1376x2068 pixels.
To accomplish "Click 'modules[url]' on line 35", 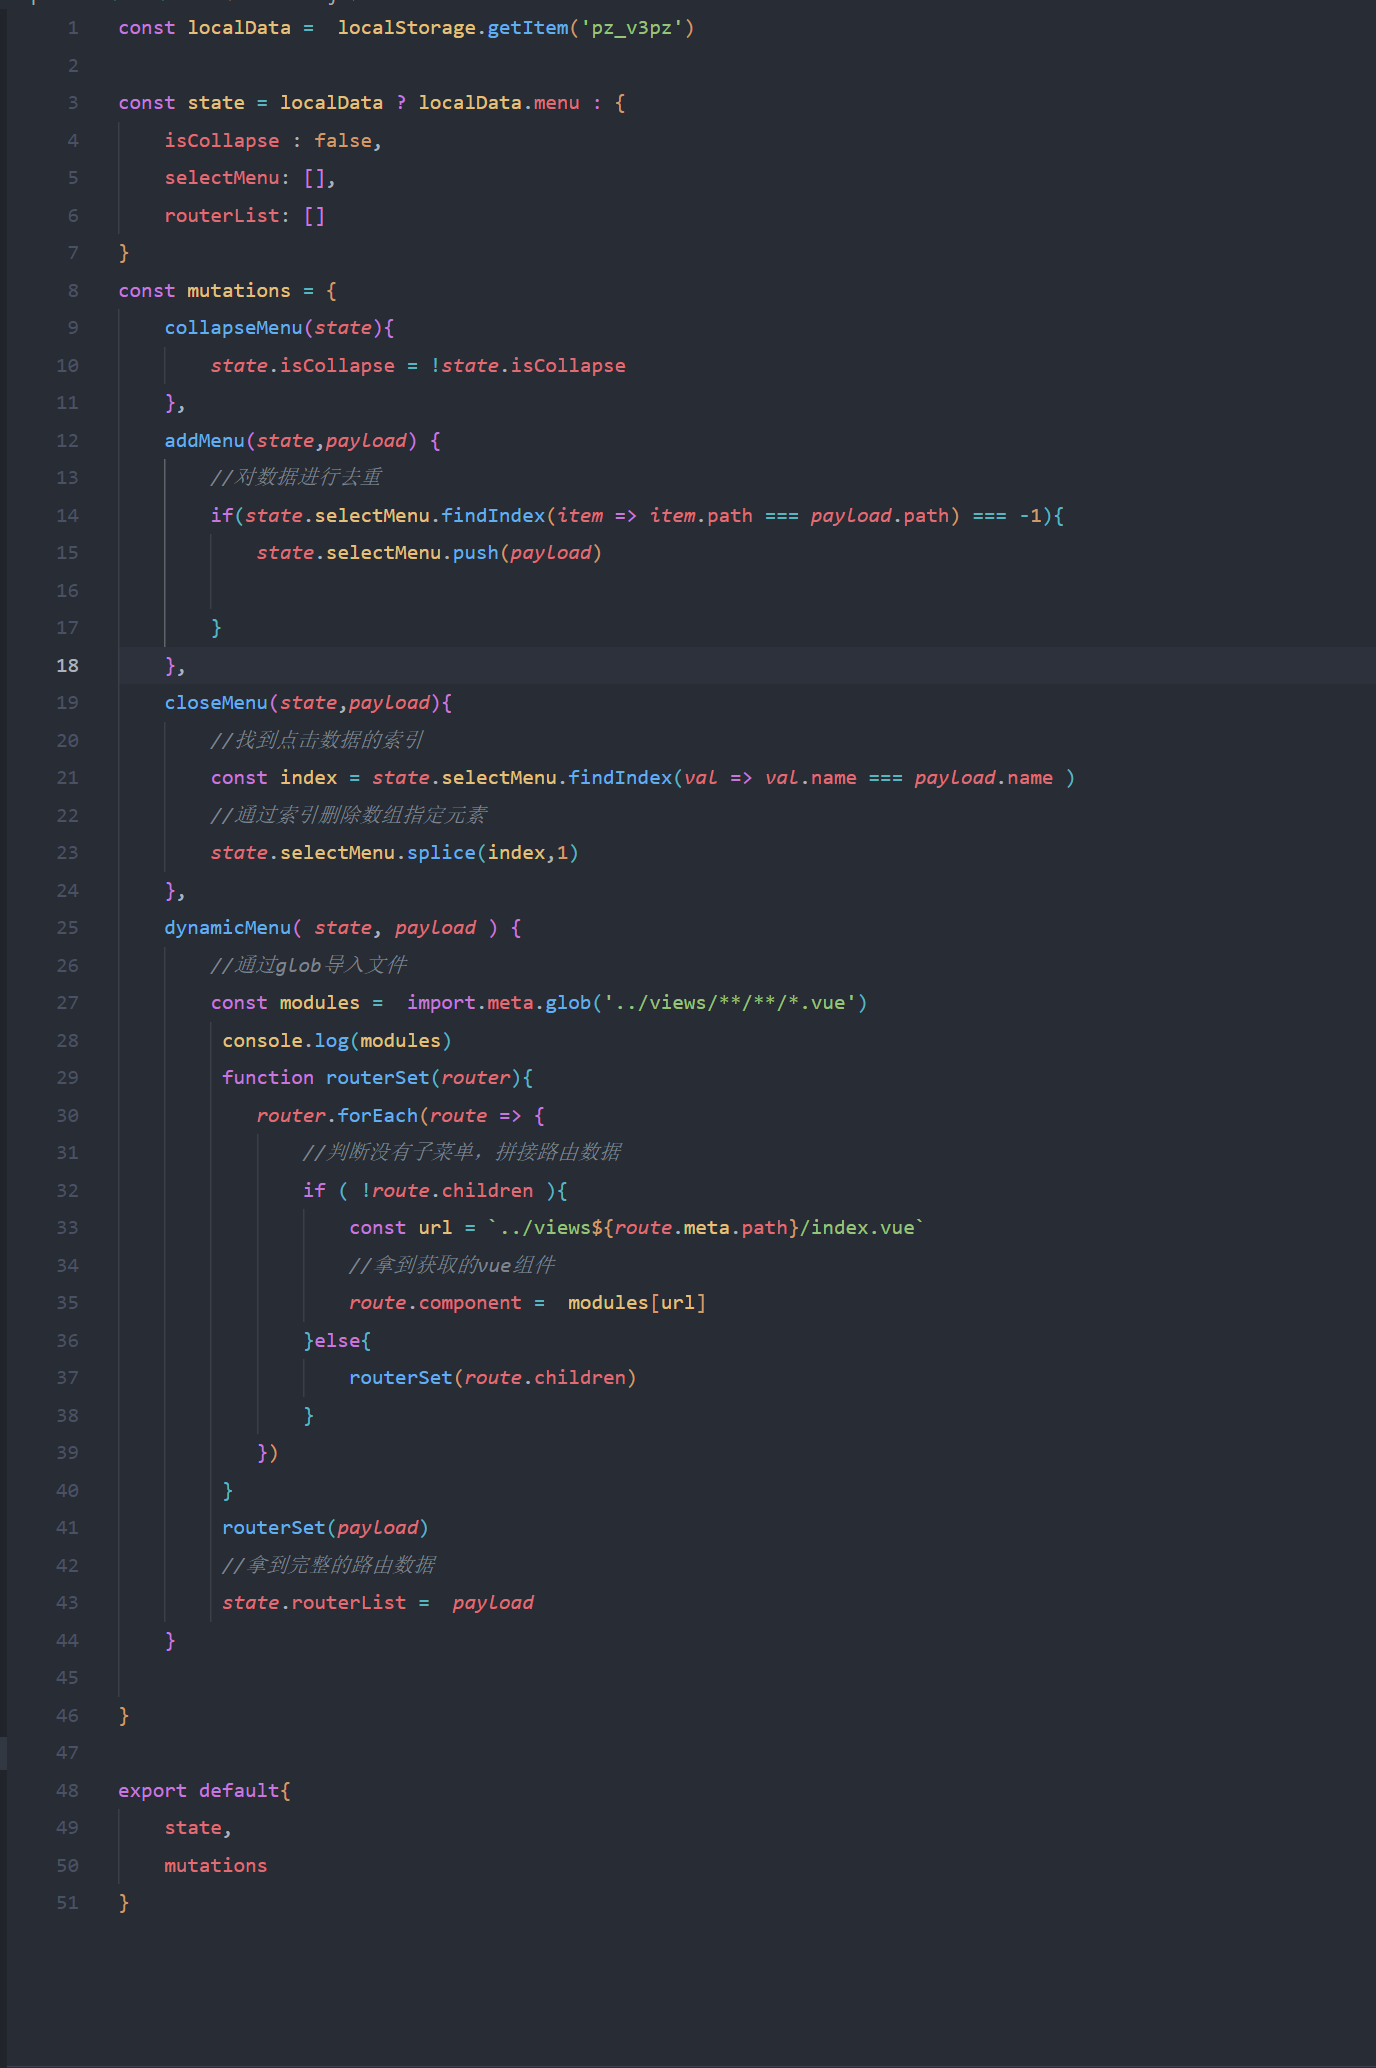I will coord(637,1303).
